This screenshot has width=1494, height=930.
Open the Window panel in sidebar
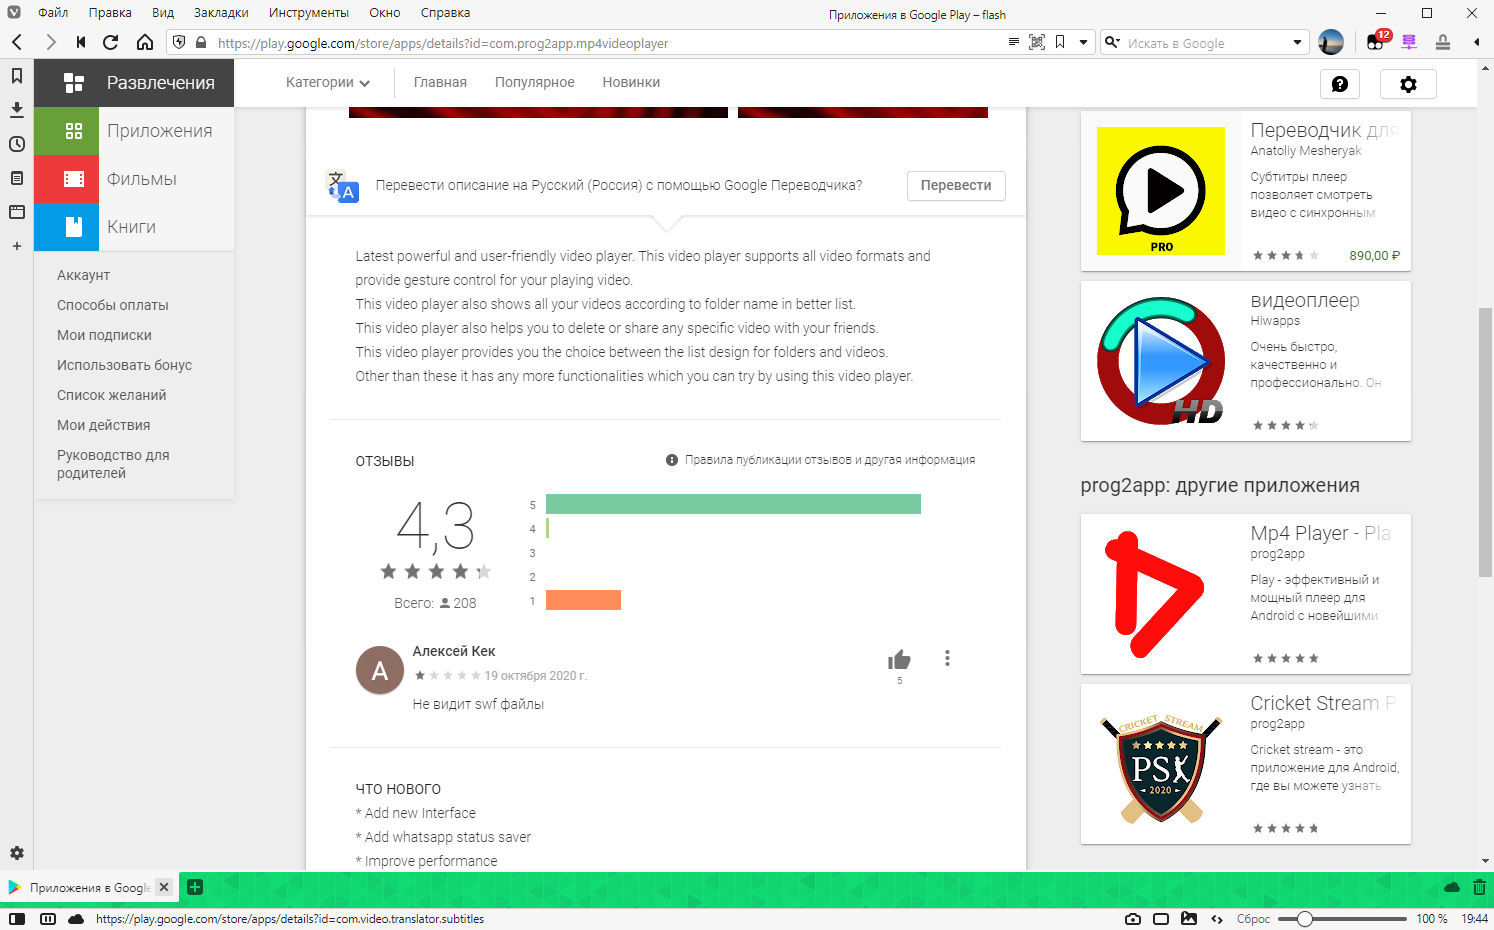[17, 212]
